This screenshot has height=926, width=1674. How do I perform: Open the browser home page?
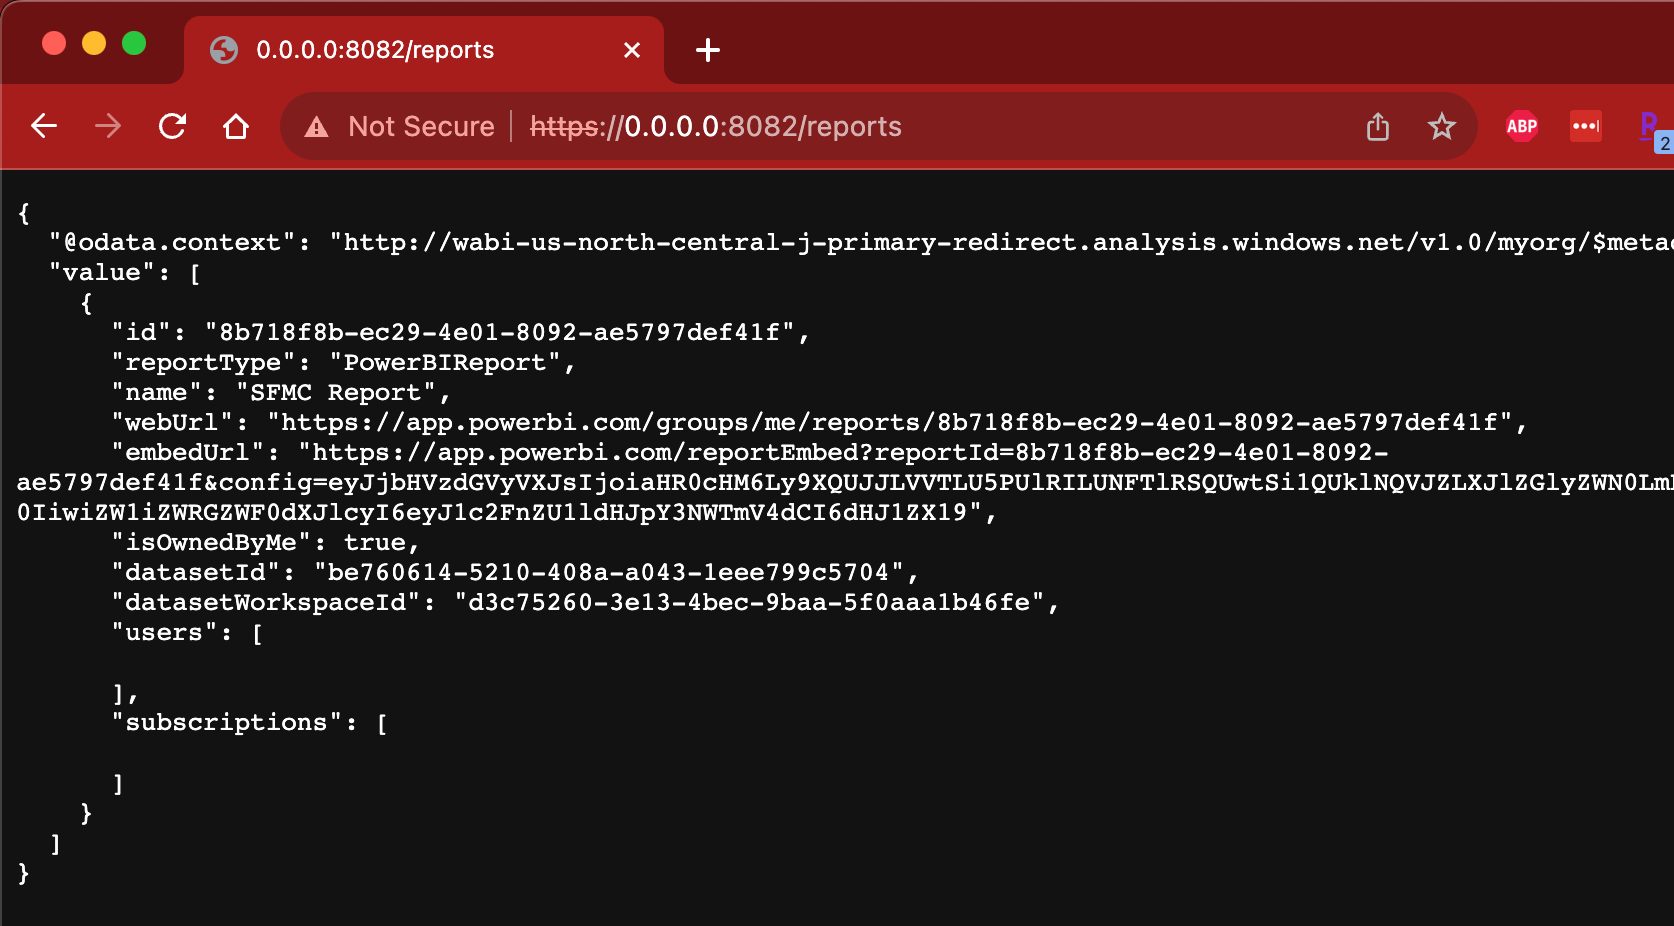[x=236, y=126]
